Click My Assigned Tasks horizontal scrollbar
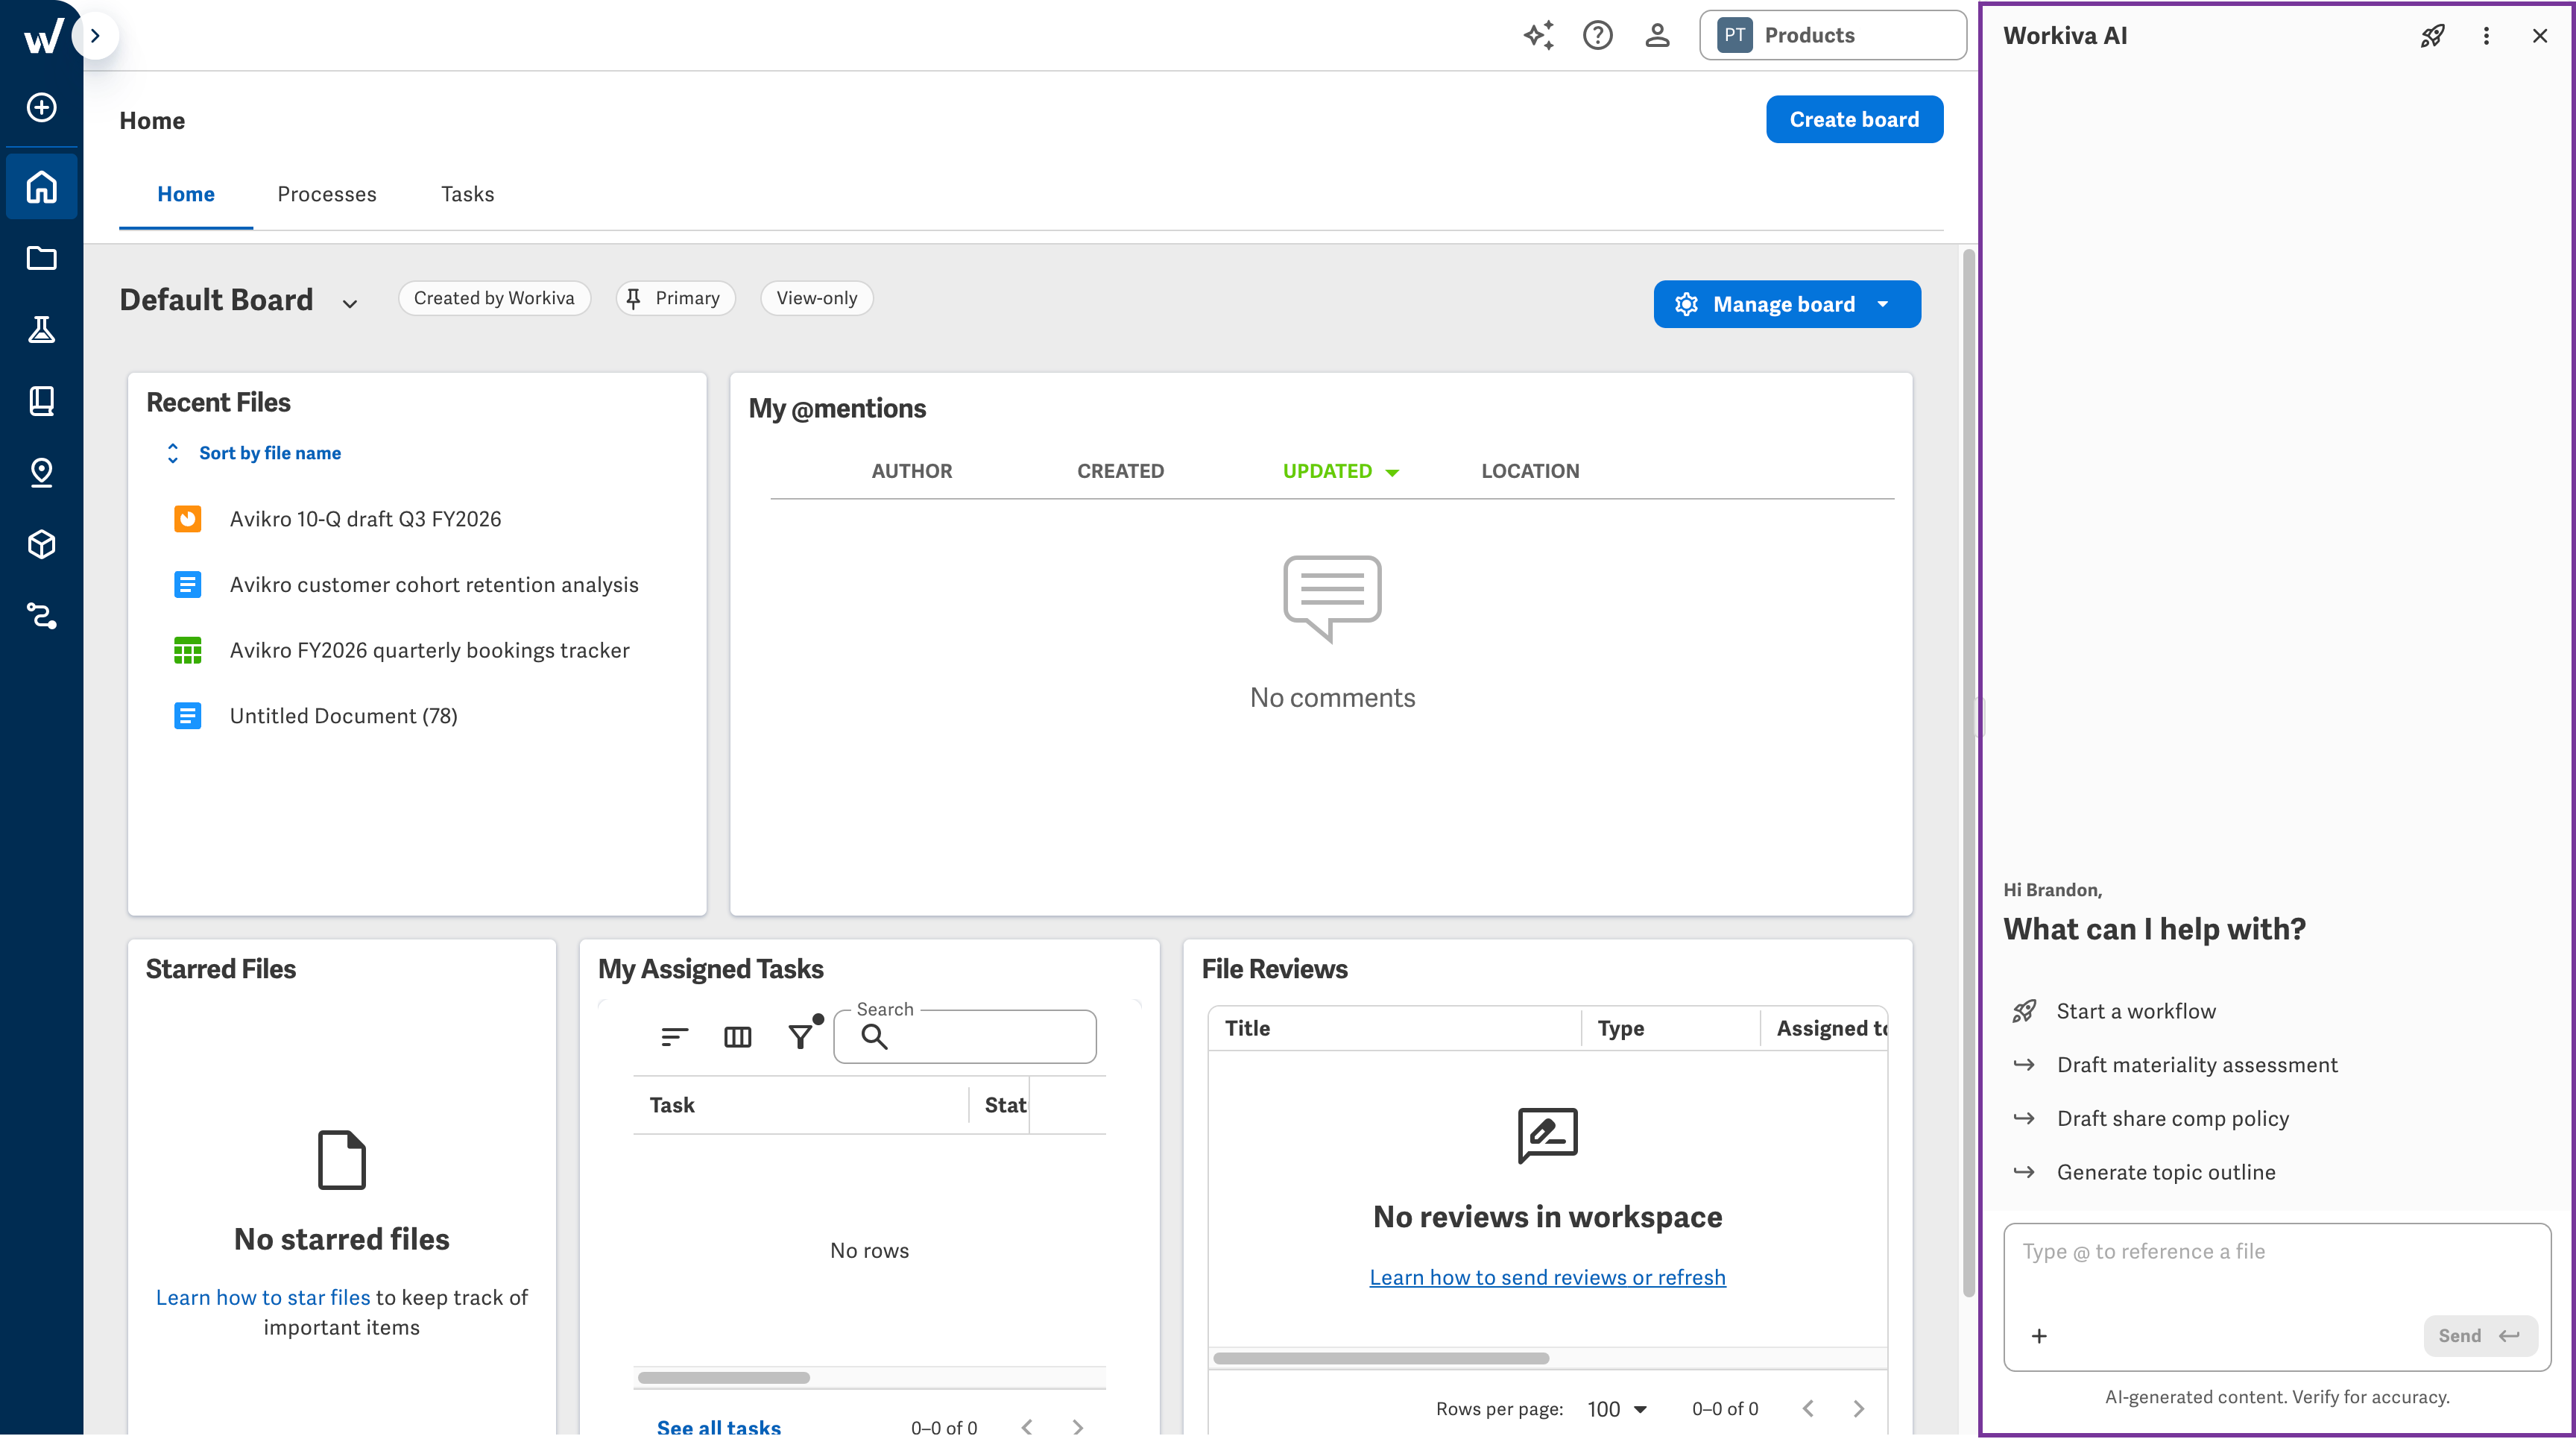The image size is (2576, 1439). tap(724, 1378)
